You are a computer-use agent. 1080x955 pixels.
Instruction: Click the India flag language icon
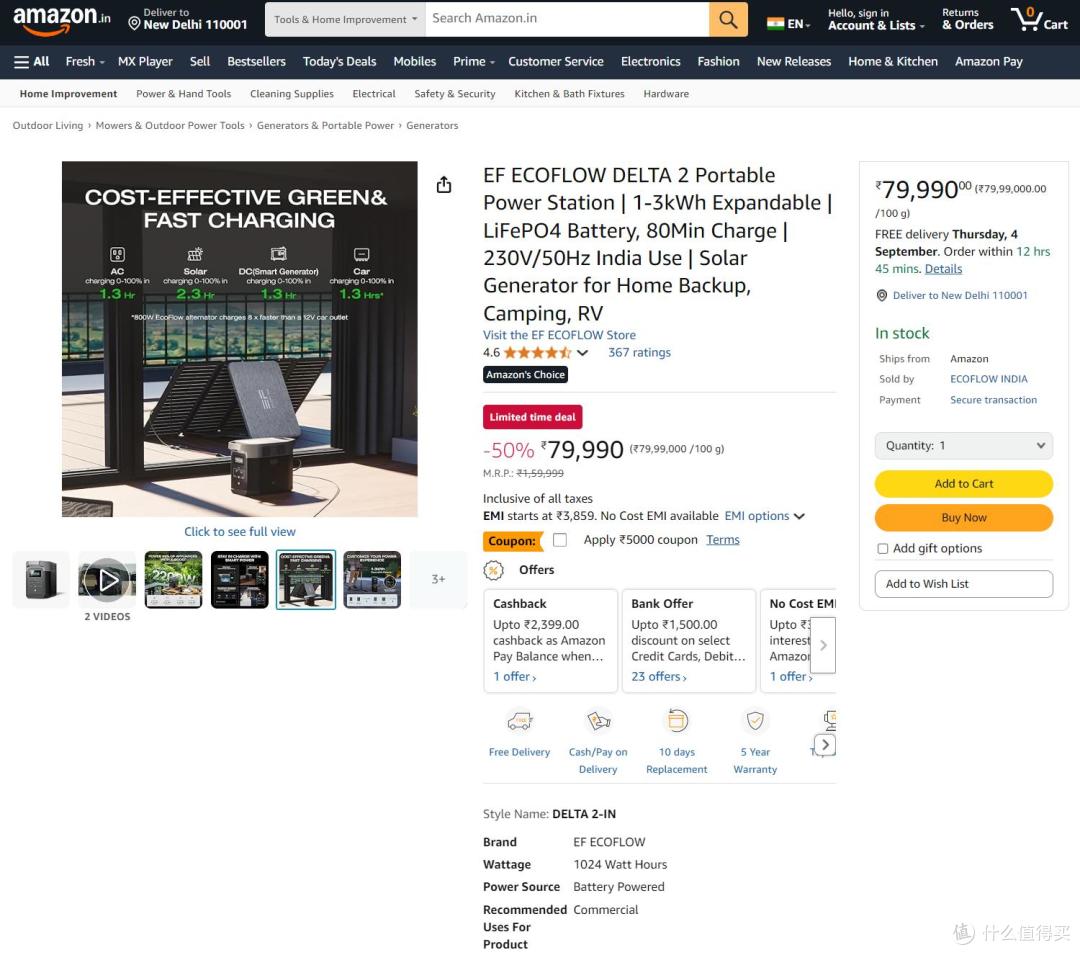coord(775,24)
